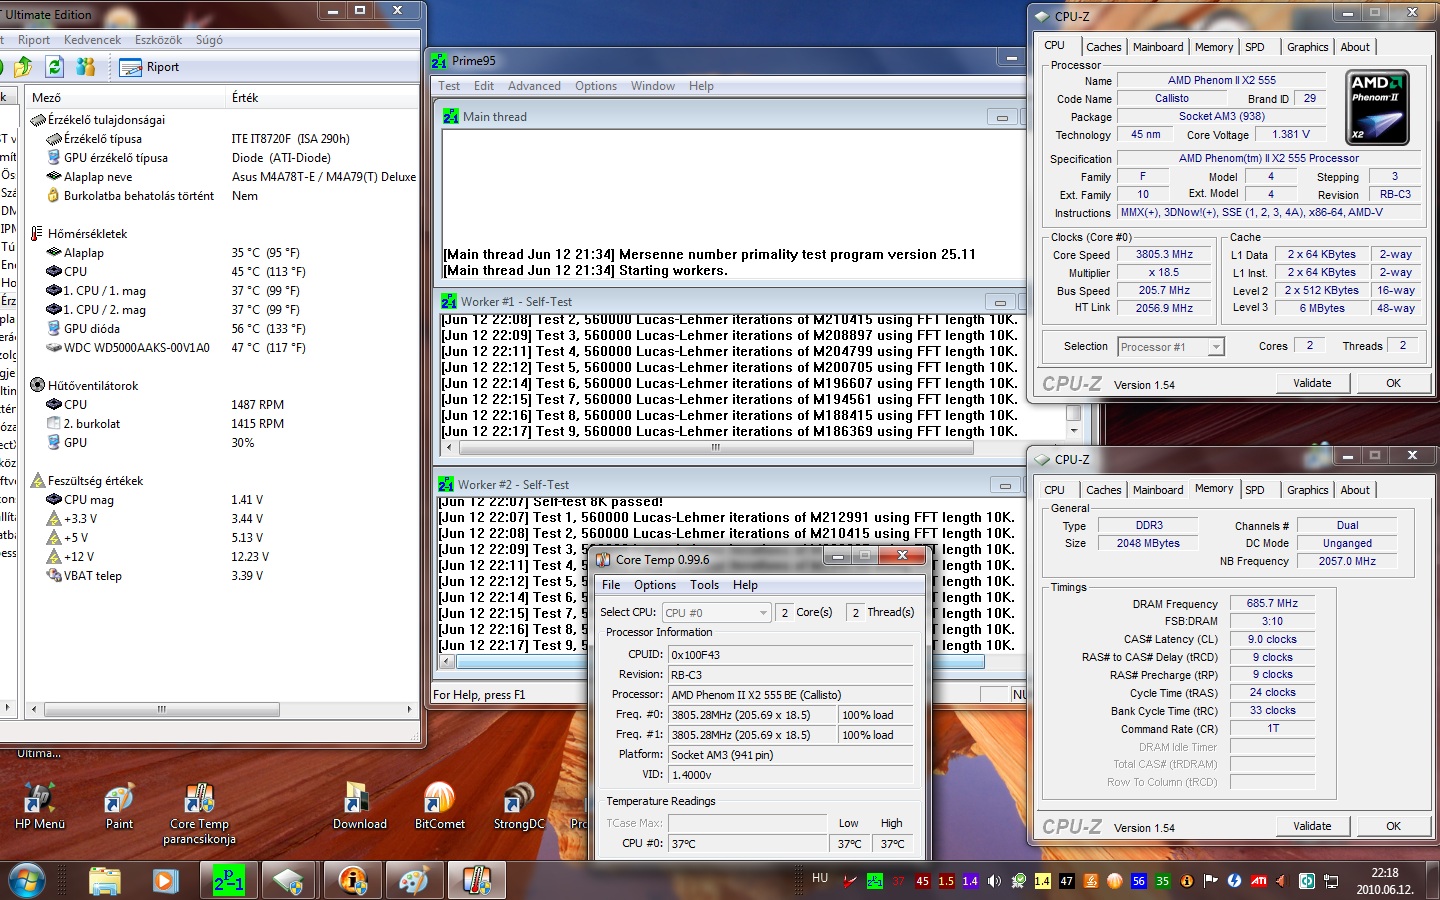Open the Eszközök menu in Everest
Screen dimensions: 1440x900
click(159, 40)
